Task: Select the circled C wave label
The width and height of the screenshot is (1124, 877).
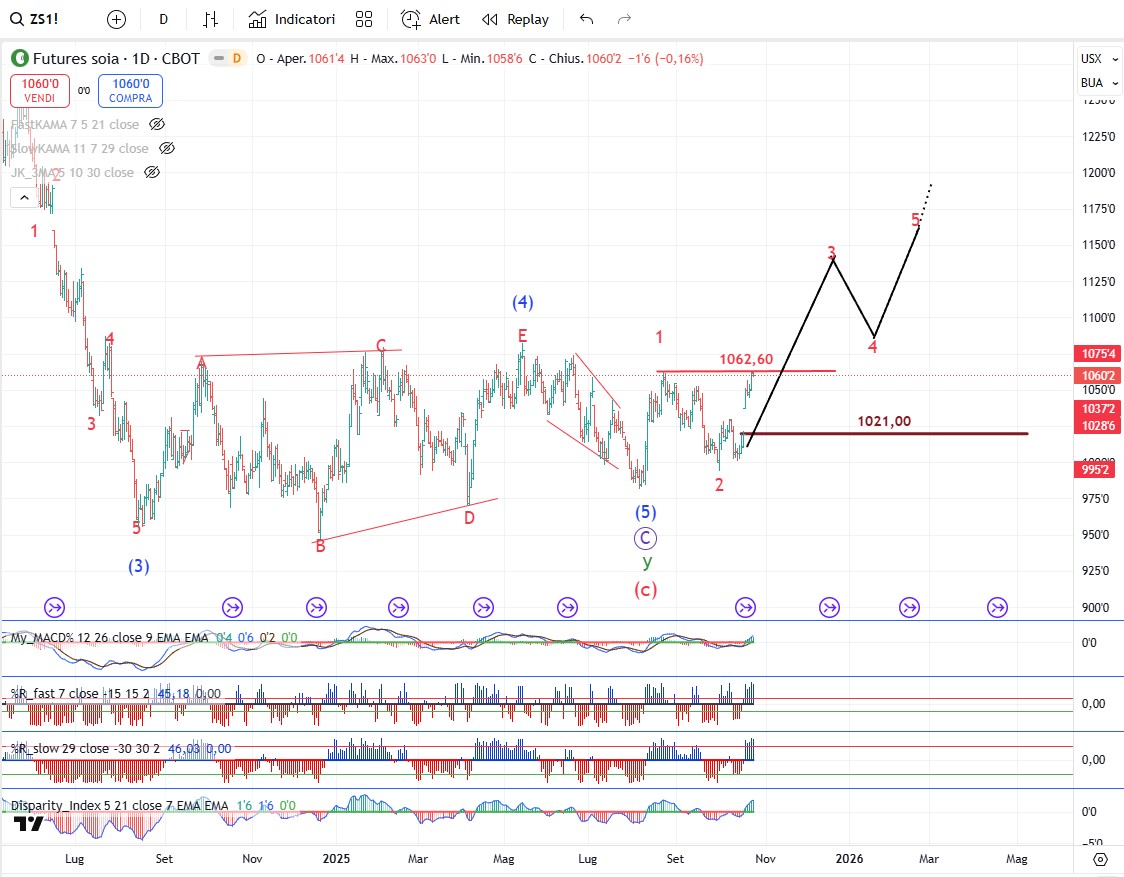Action: [x=645, y=539]
